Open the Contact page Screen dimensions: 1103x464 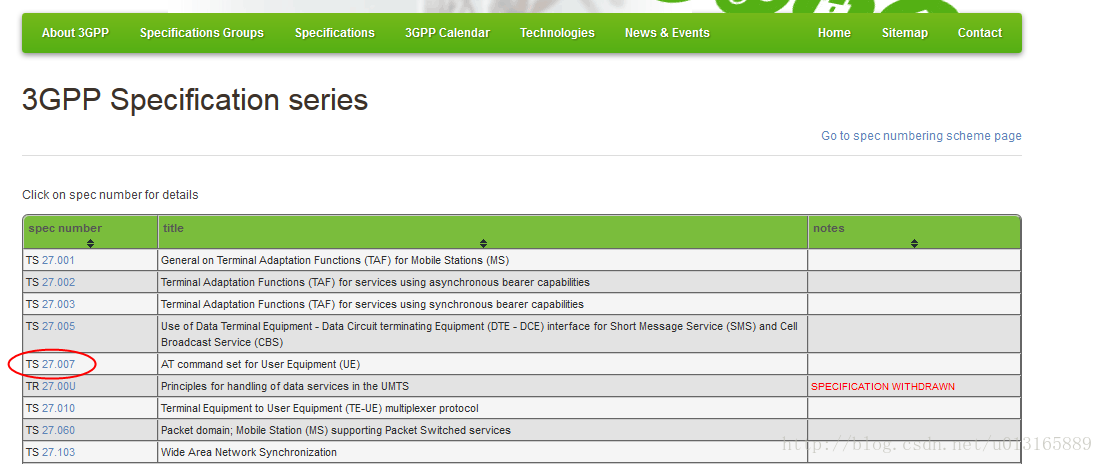click(980, 33)
